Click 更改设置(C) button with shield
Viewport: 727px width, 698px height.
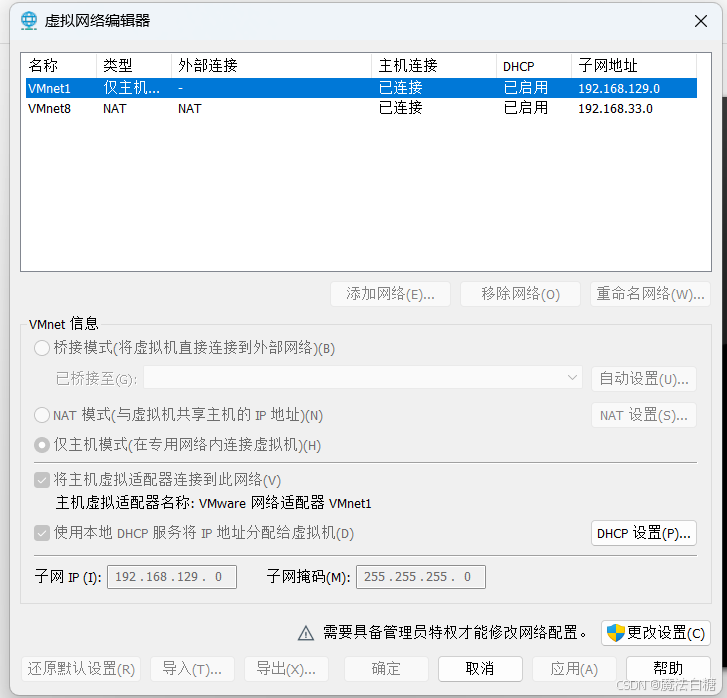[x=656, y=633]
